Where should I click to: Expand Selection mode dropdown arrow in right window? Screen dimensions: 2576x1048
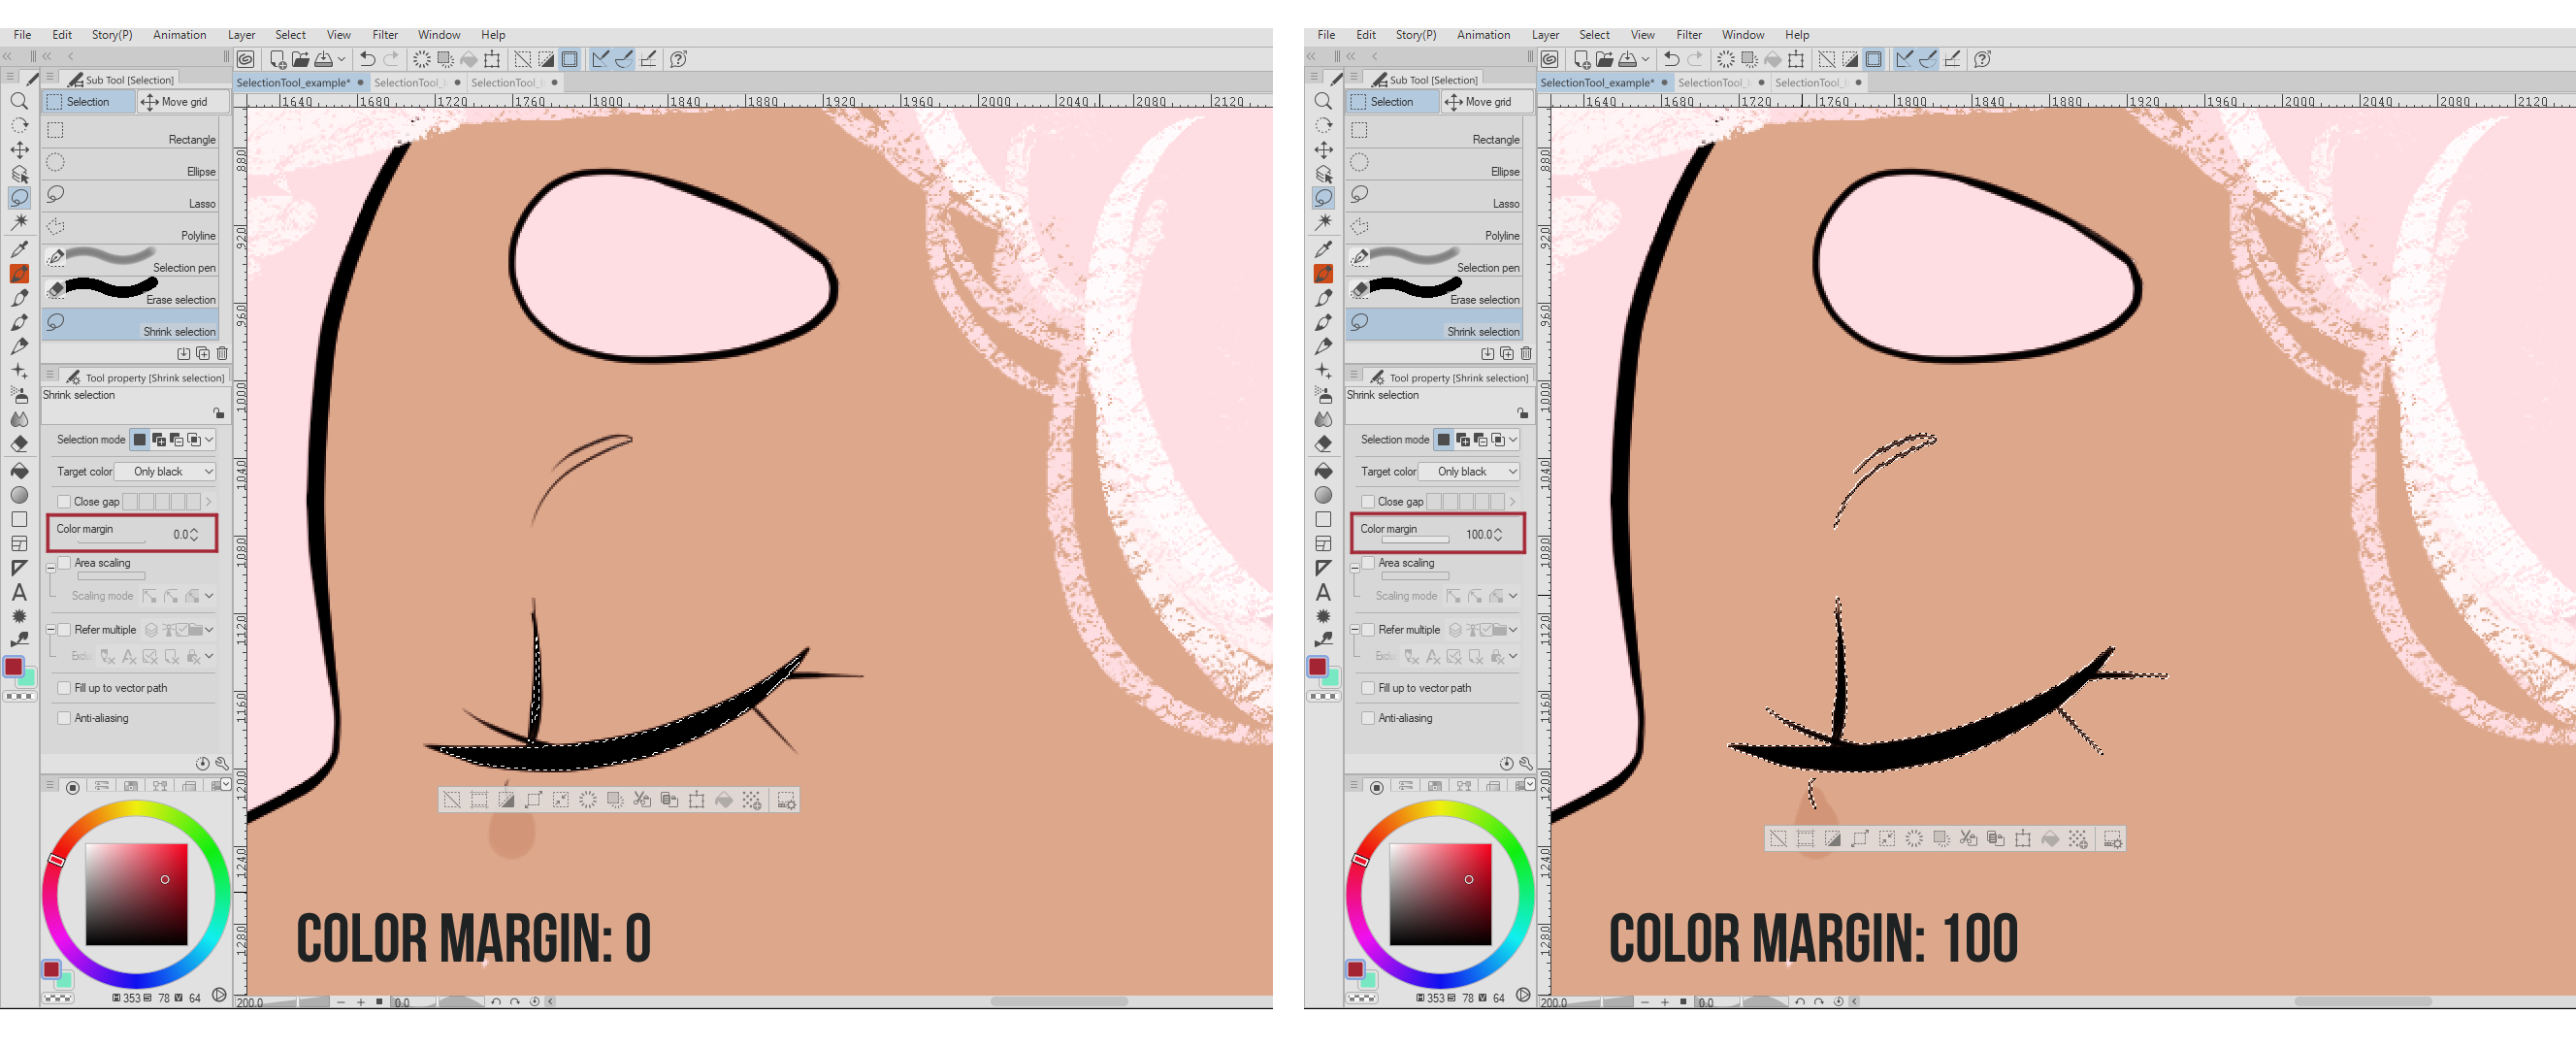coord(1513,440)
